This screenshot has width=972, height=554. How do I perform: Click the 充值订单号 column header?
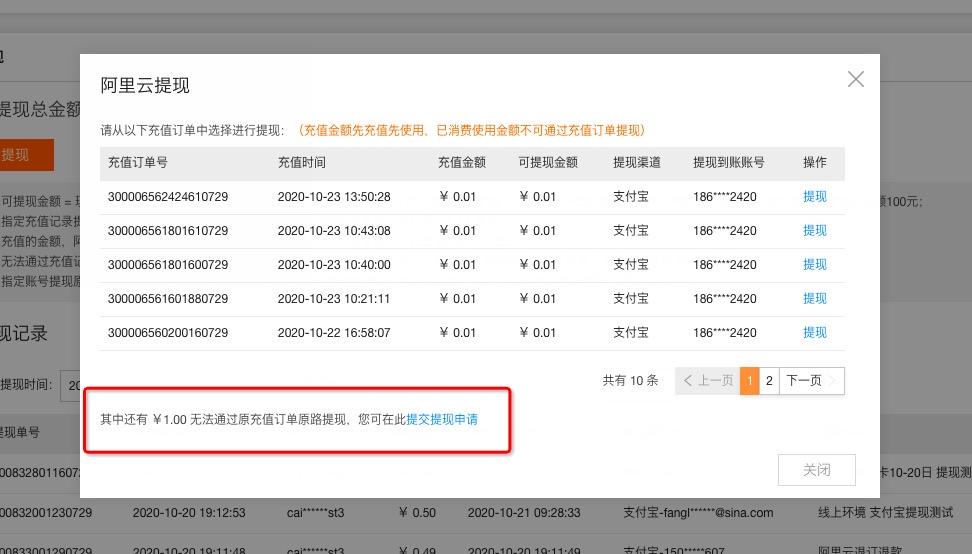[138, 162]
